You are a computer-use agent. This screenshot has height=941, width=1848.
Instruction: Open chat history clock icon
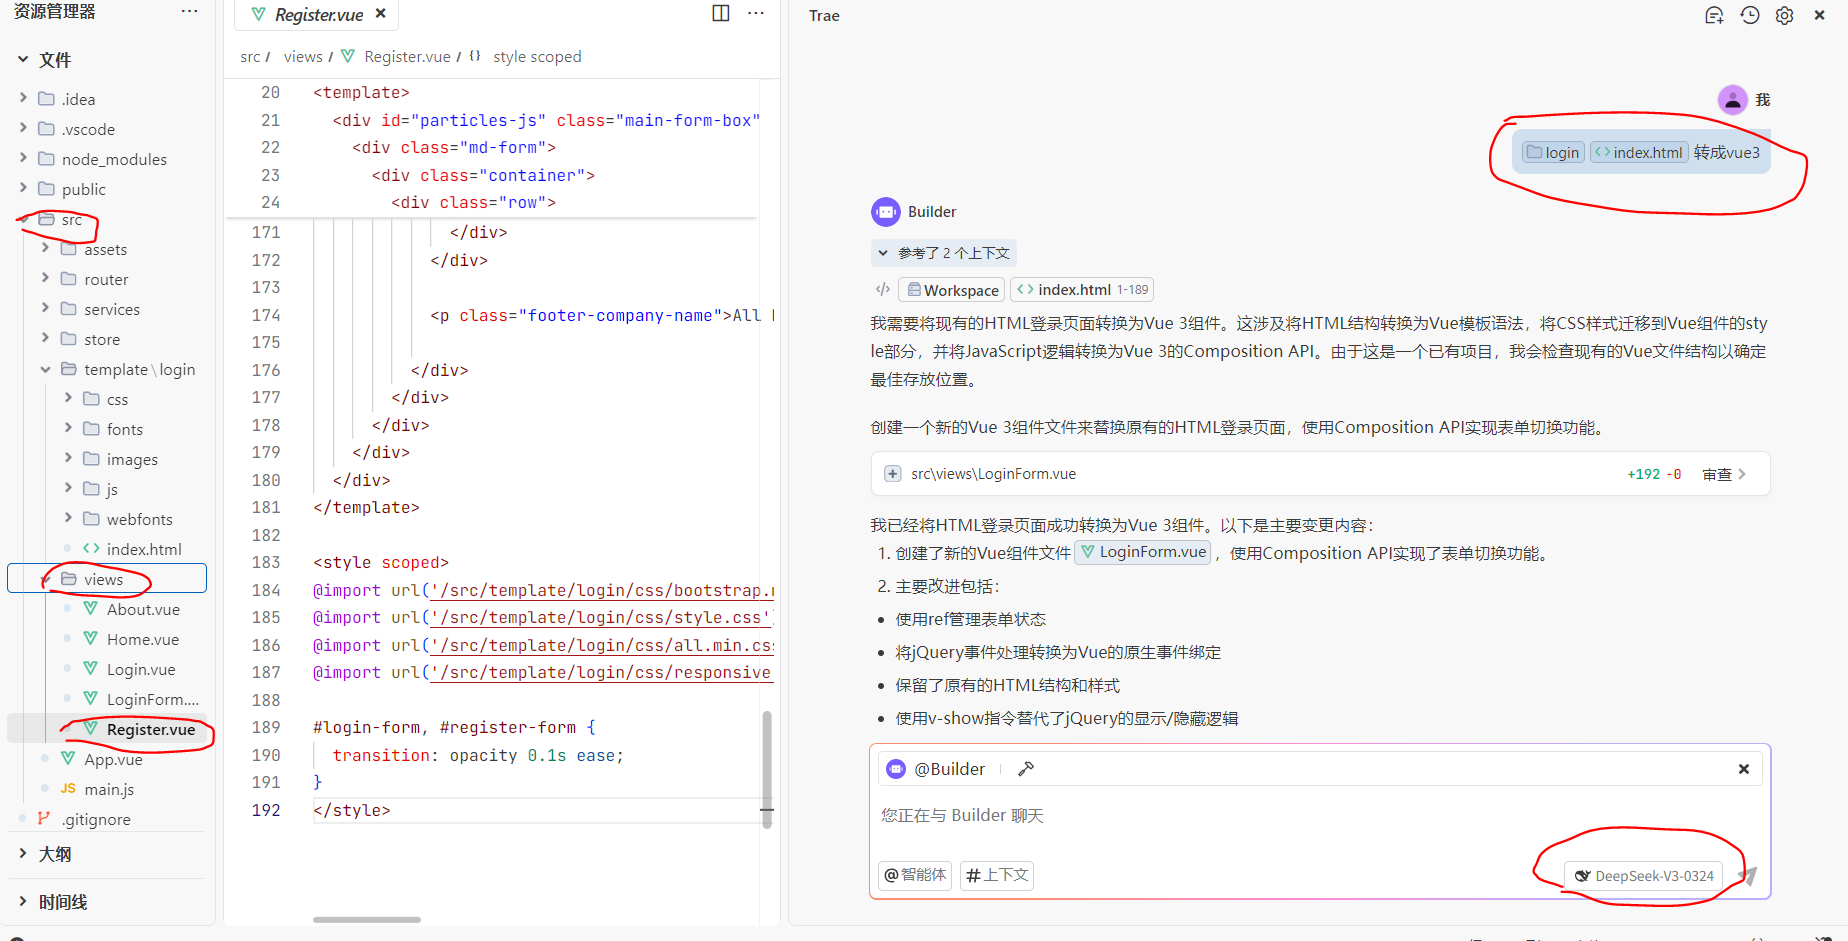click(1749, 16)
